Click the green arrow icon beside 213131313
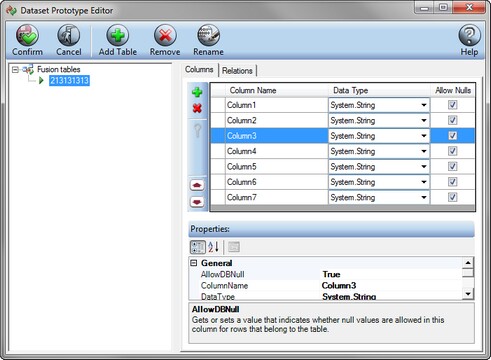This screenshot has width=491, height=360. coord(41,80)
